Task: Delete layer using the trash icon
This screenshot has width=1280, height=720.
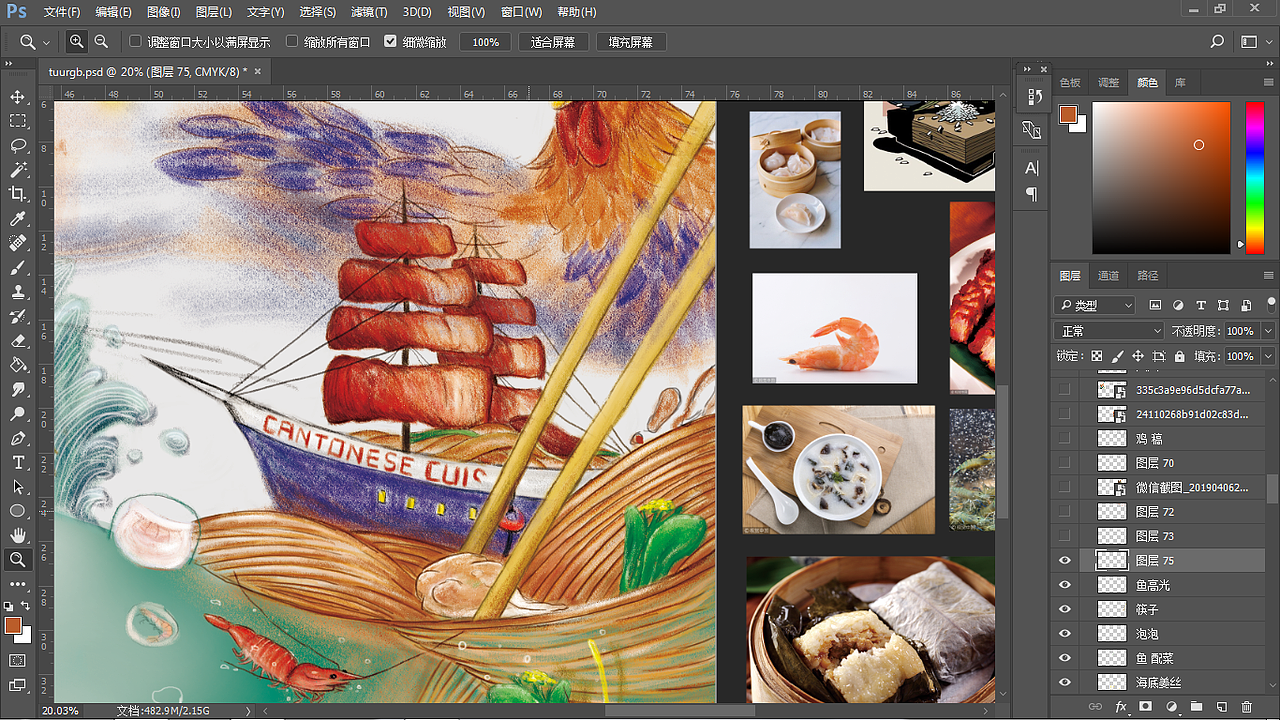Action: point(1246,707)
